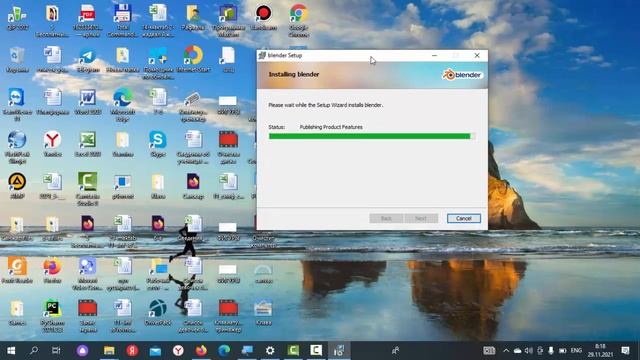
Task: Show hidden tray icons chevron
Action: point(506,351)
